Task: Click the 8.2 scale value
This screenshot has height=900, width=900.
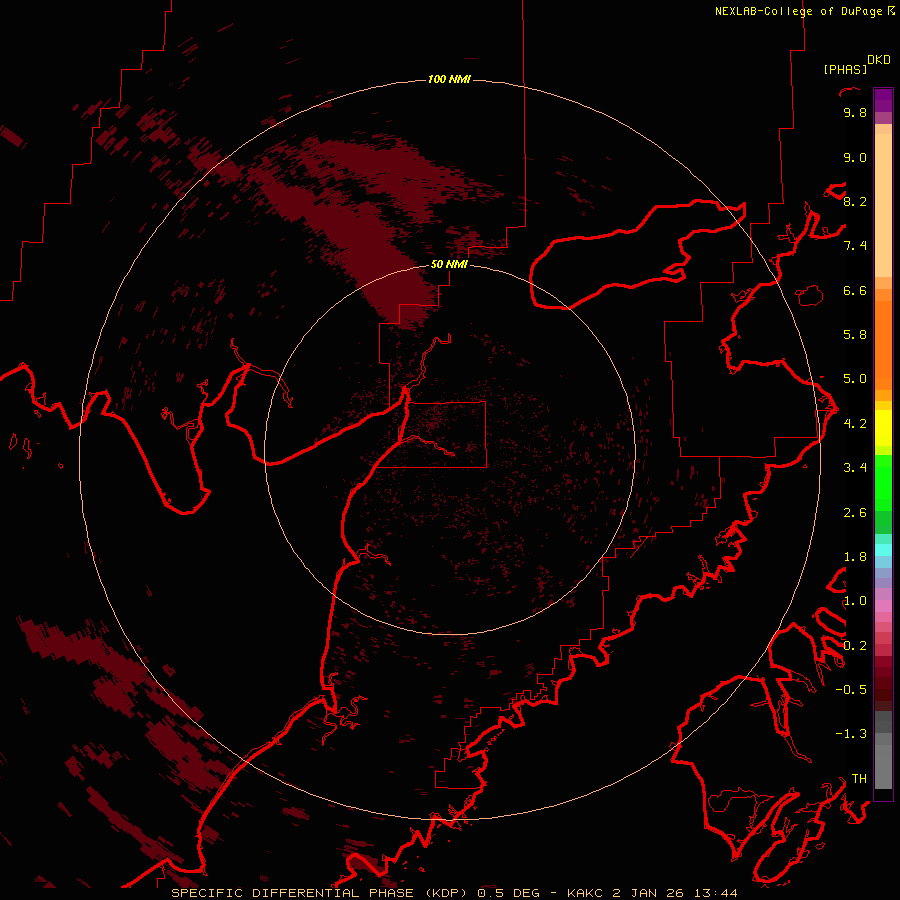Action: (855, 201)
